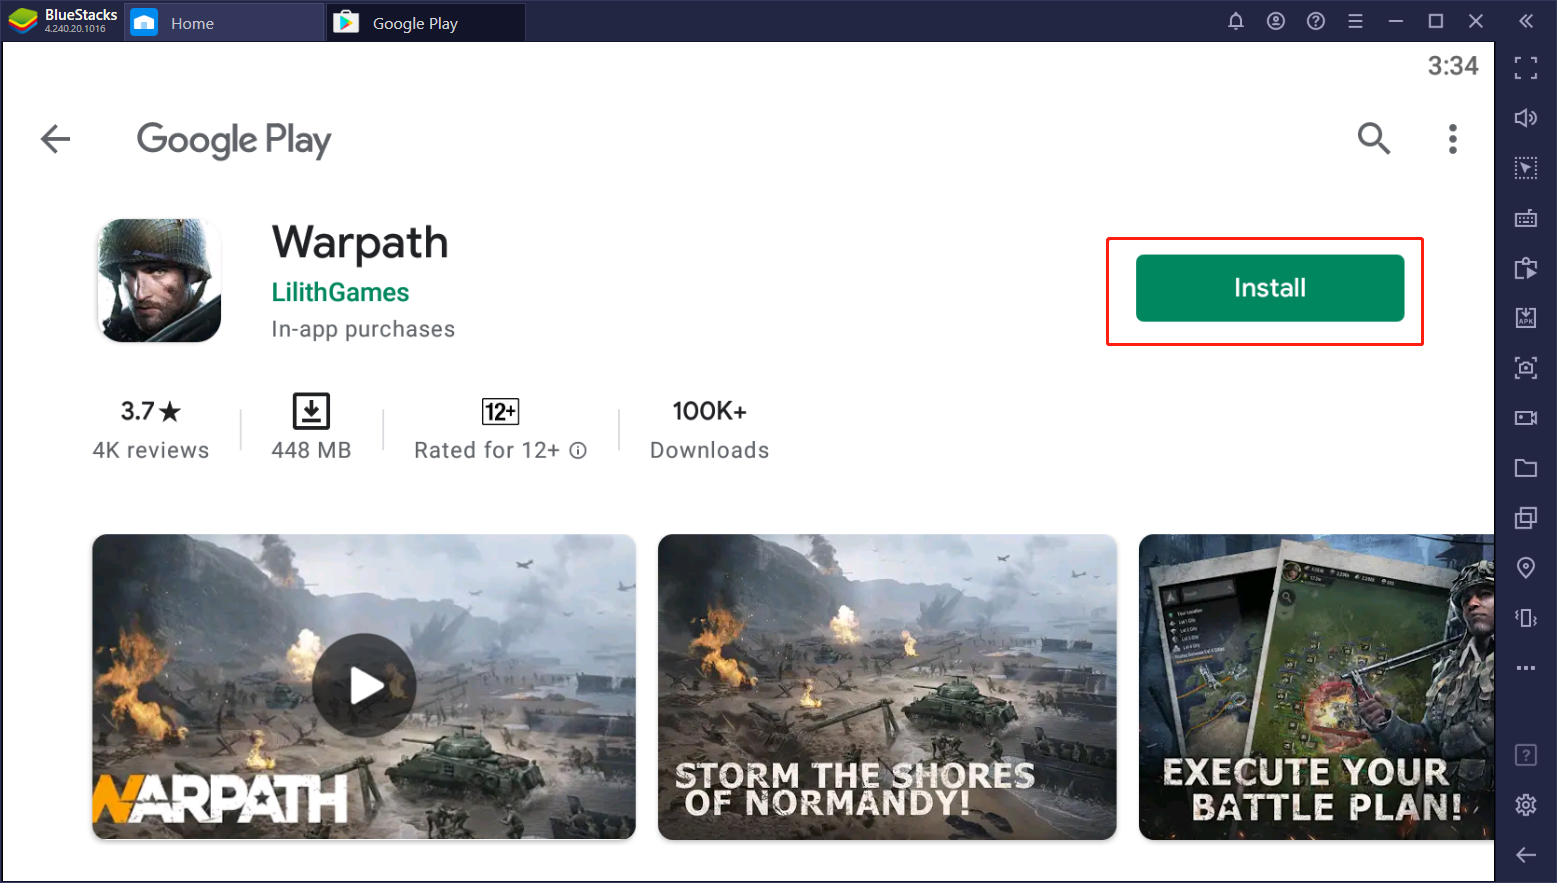Image resolution: width=1557 pixels, height=883 pixels.
Task: Play the Warpath trailer video
Action: (364, 686)
